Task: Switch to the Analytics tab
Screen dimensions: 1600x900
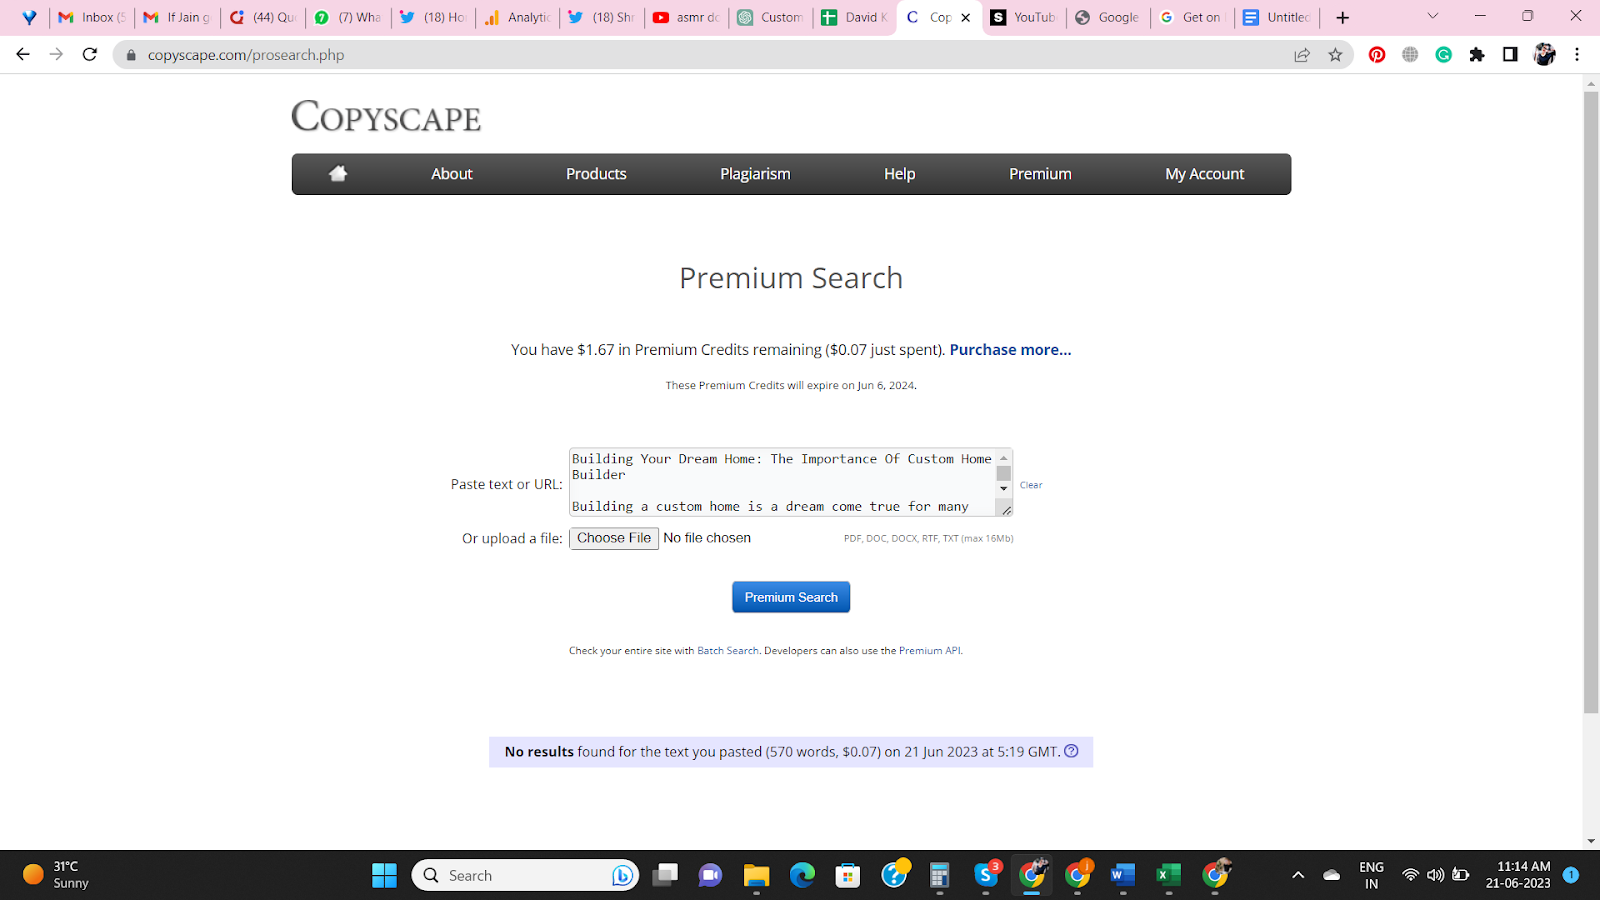Action: 518,17
